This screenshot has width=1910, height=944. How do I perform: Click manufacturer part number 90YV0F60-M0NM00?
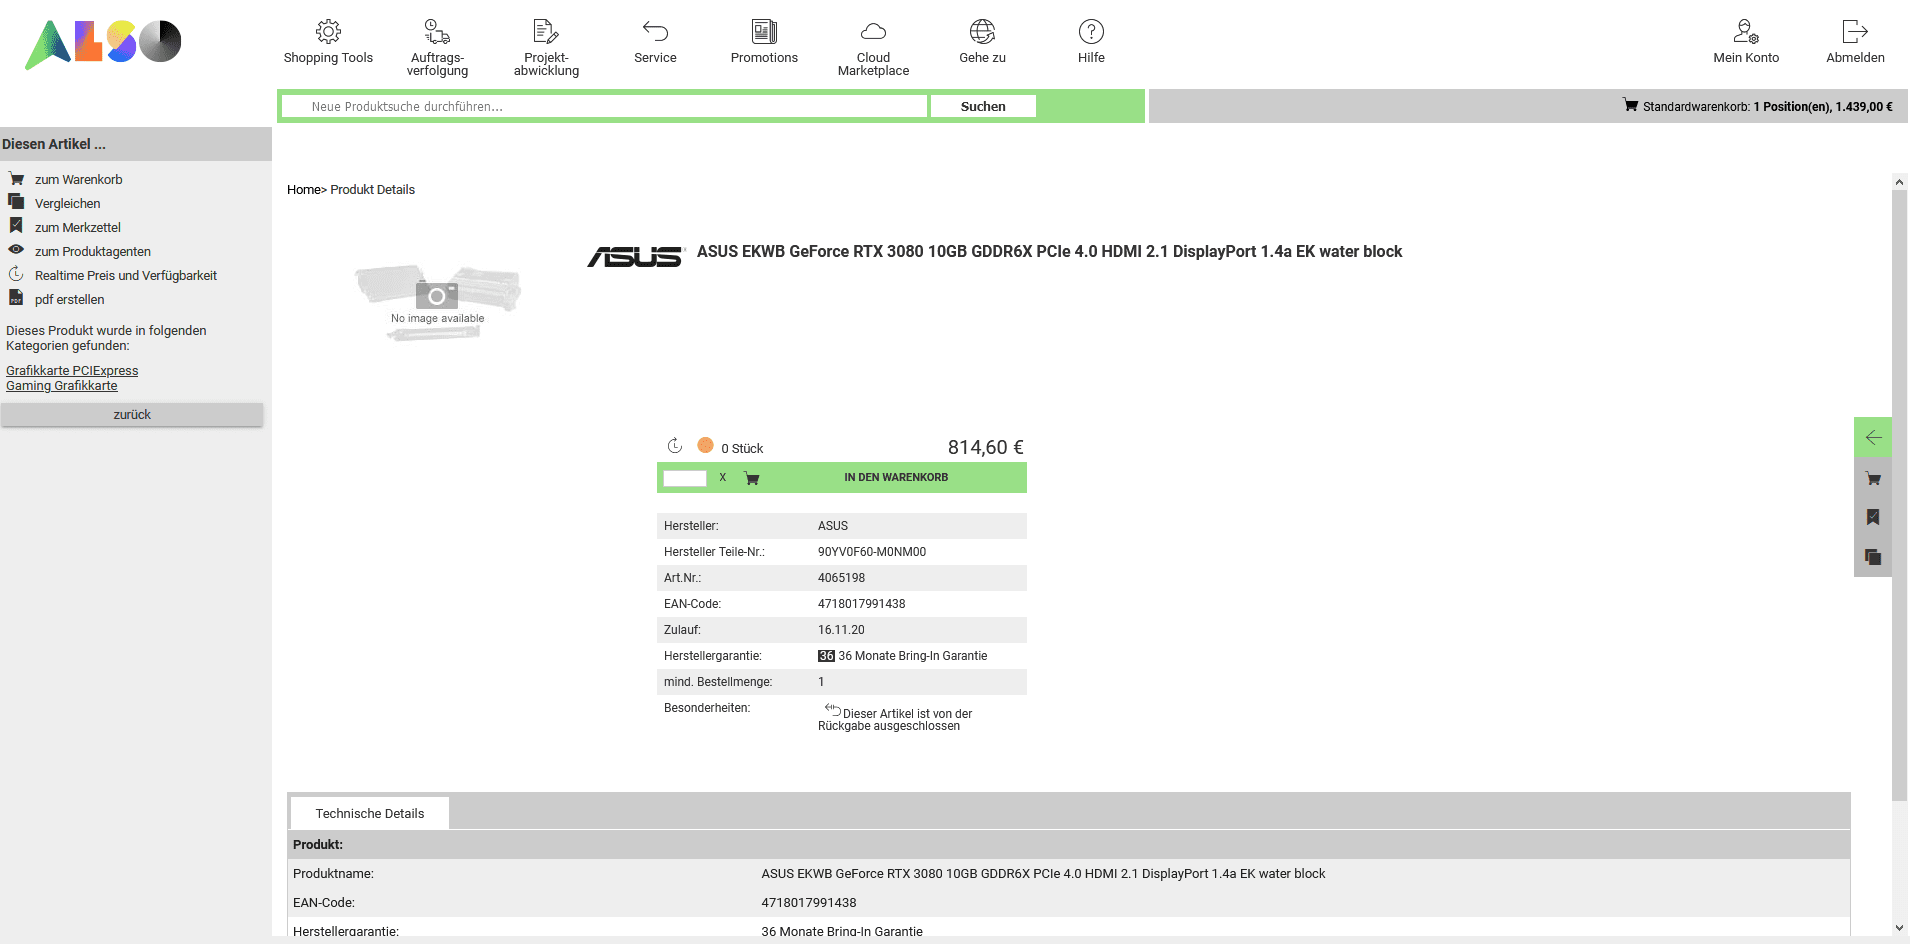coord(872,552)
